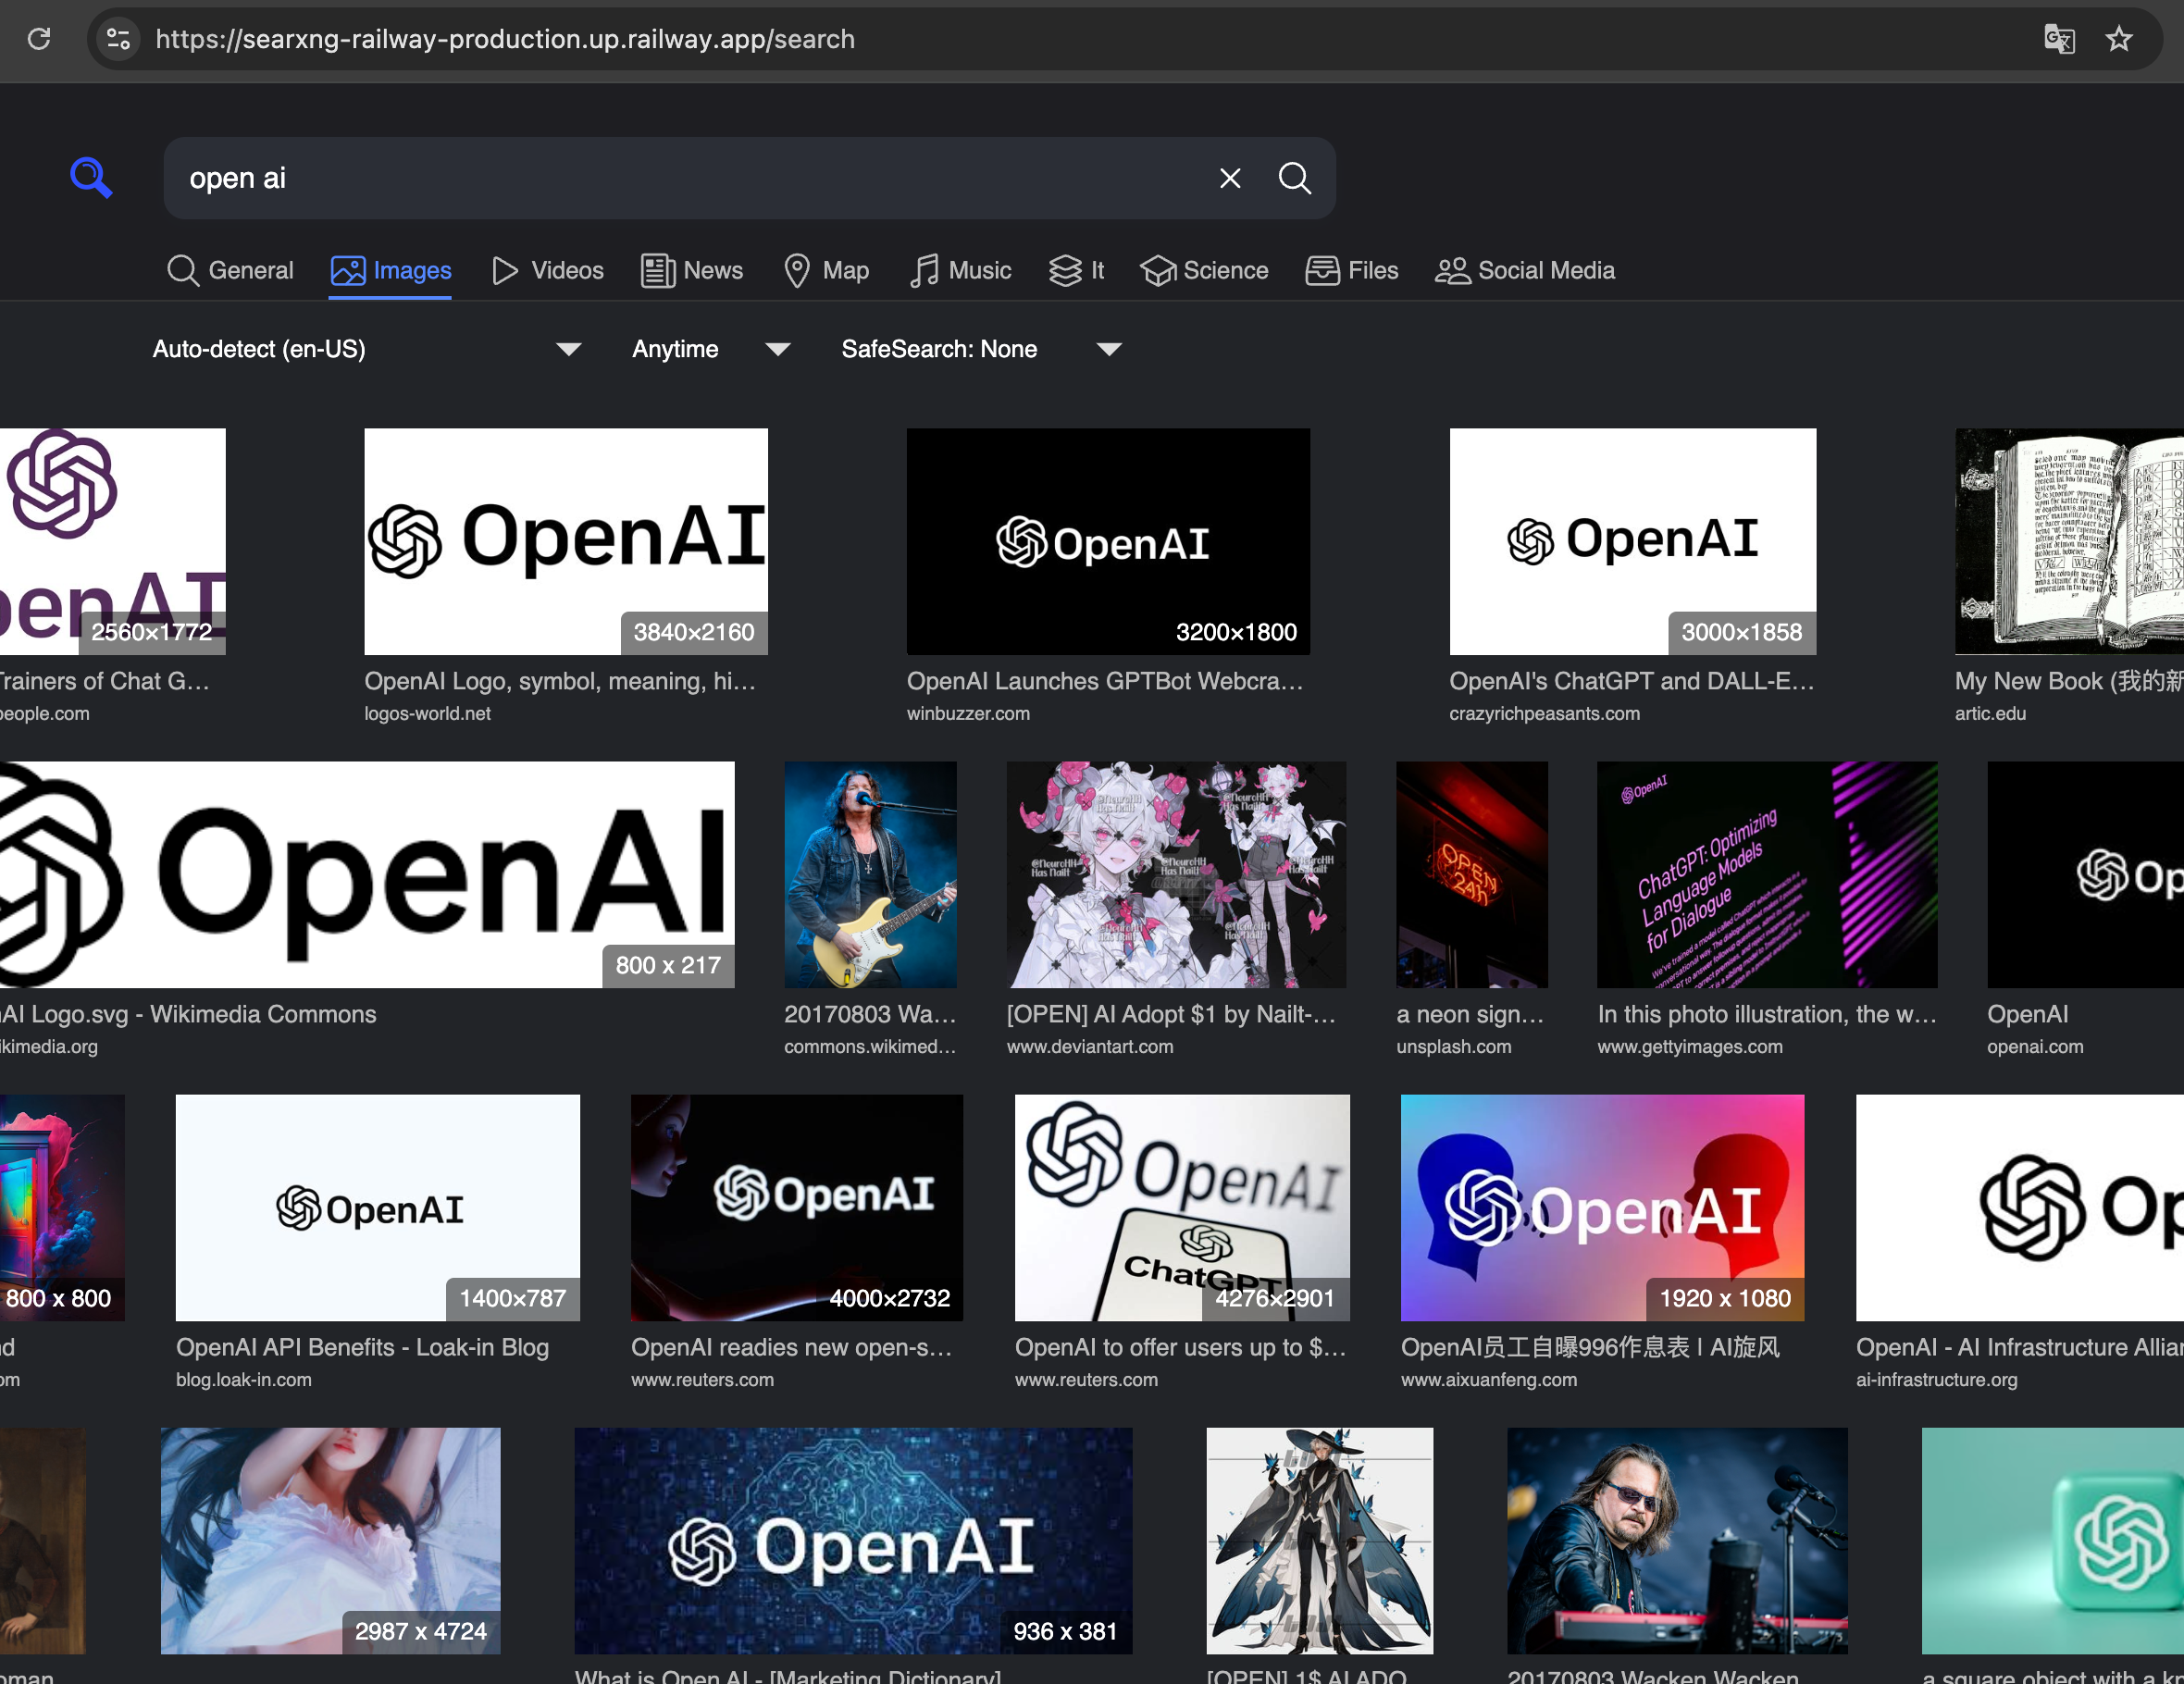The width and height of the screenshot is (2184, 1684).
Task: Open the black 3200×1800 OpenAI thumbnail
Action: click(x=1108, y=542)
